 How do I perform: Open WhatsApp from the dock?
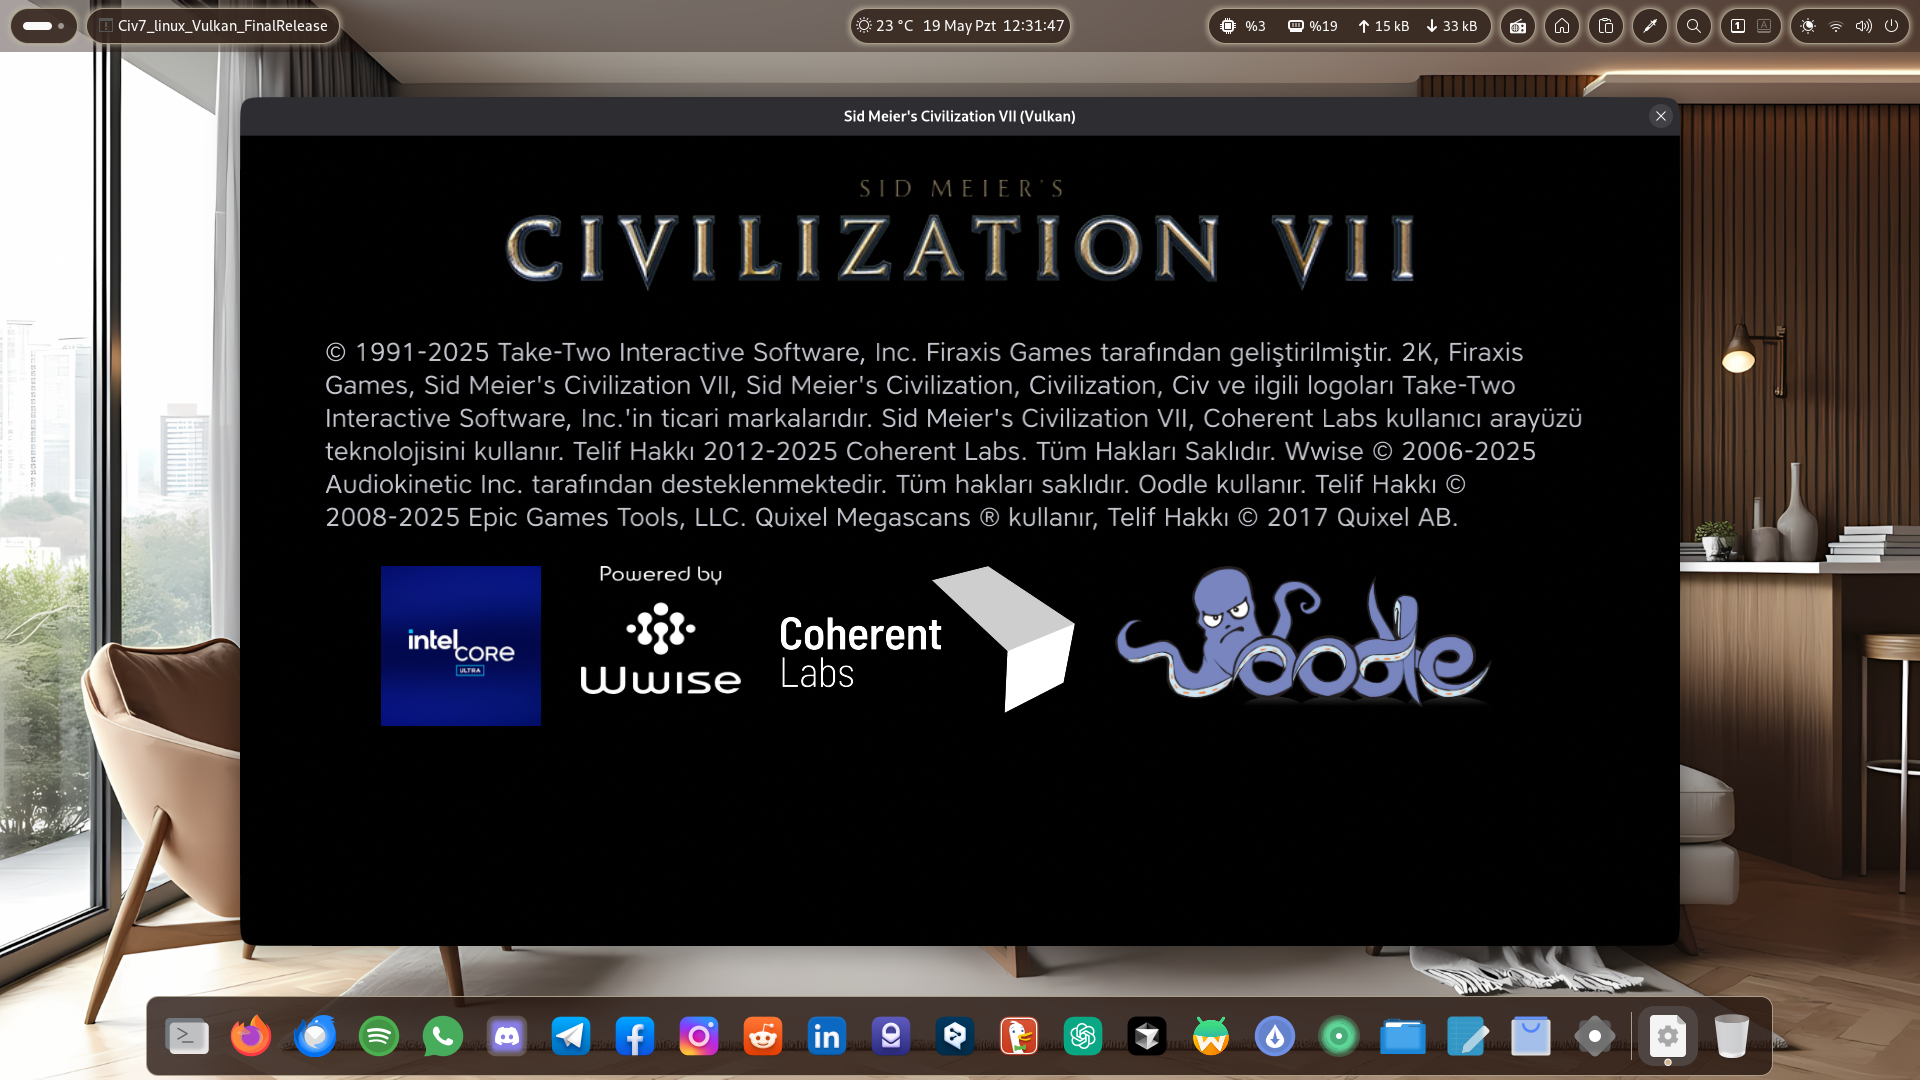443,1037
